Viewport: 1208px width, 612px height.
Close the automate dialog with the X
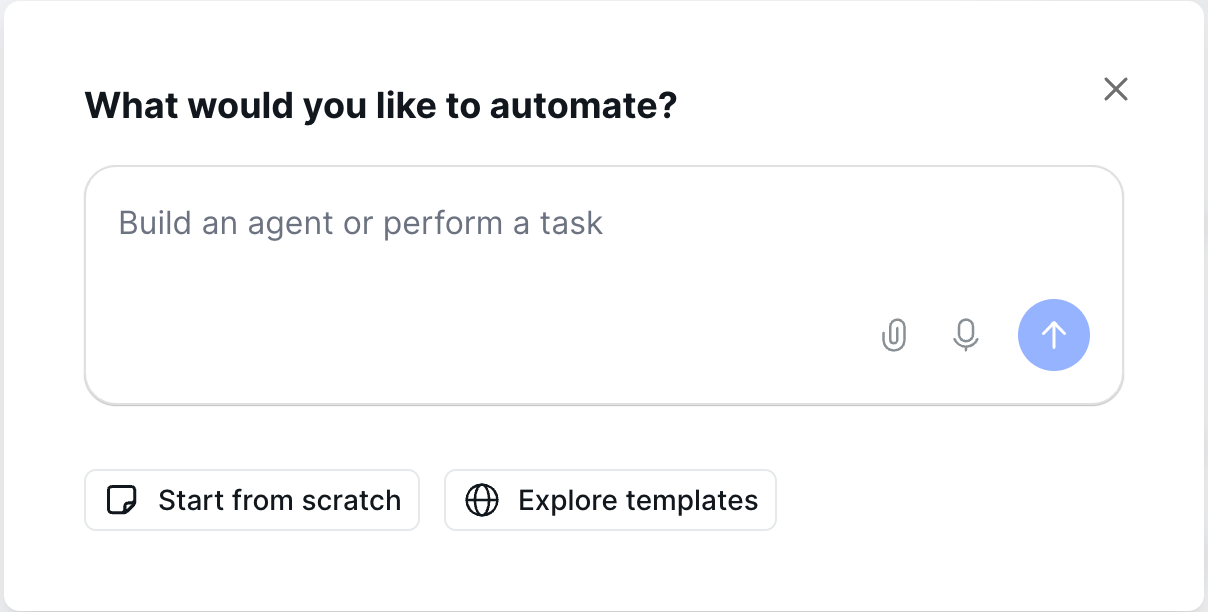pyautogui.click(x=1115, y=89)
